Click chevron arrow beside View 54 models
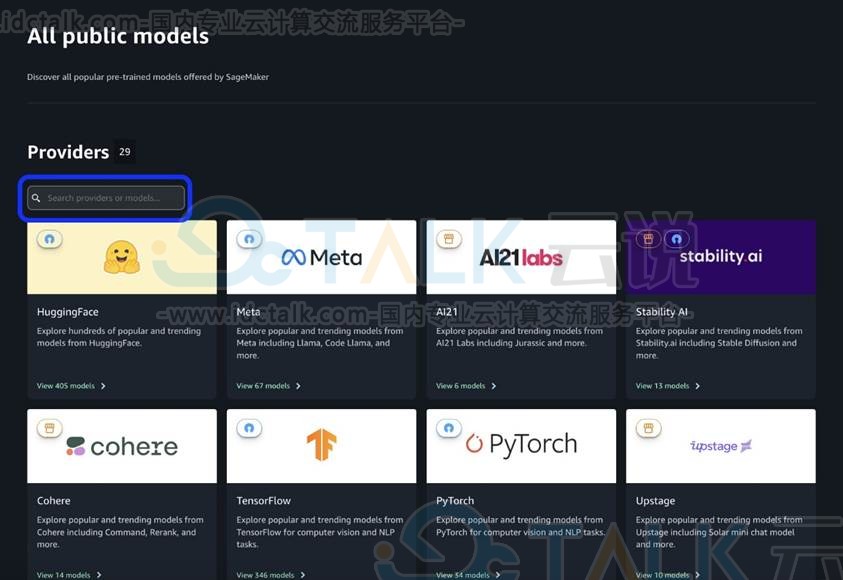 coord(498,575)
